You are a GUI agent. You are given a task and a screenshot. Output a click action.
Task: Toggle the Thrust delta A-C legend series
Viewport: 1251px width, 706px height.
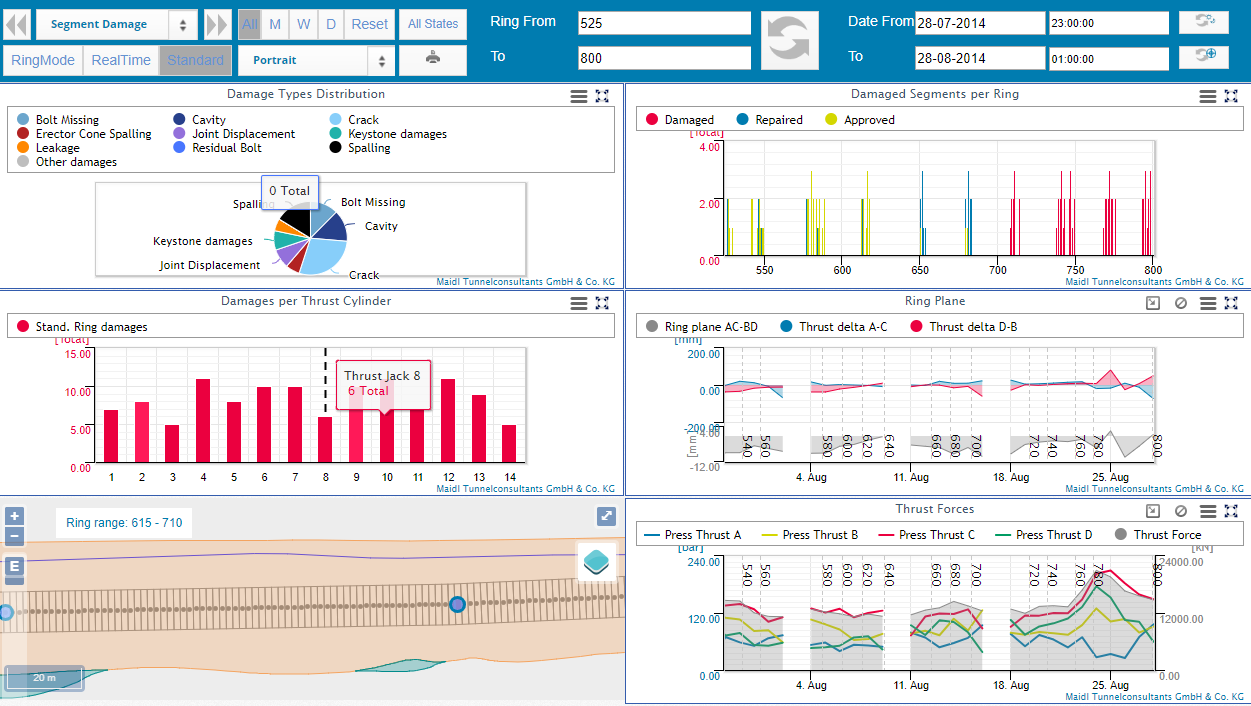point(832,327)
